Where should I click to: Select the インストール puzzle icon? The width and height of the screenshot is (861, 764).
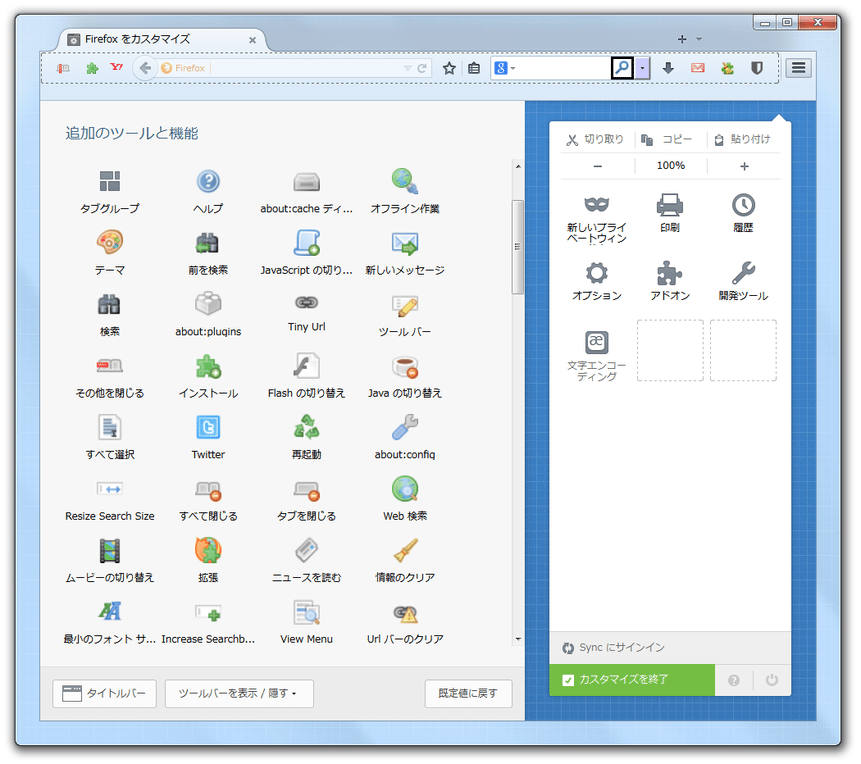[x=208, y=366]
